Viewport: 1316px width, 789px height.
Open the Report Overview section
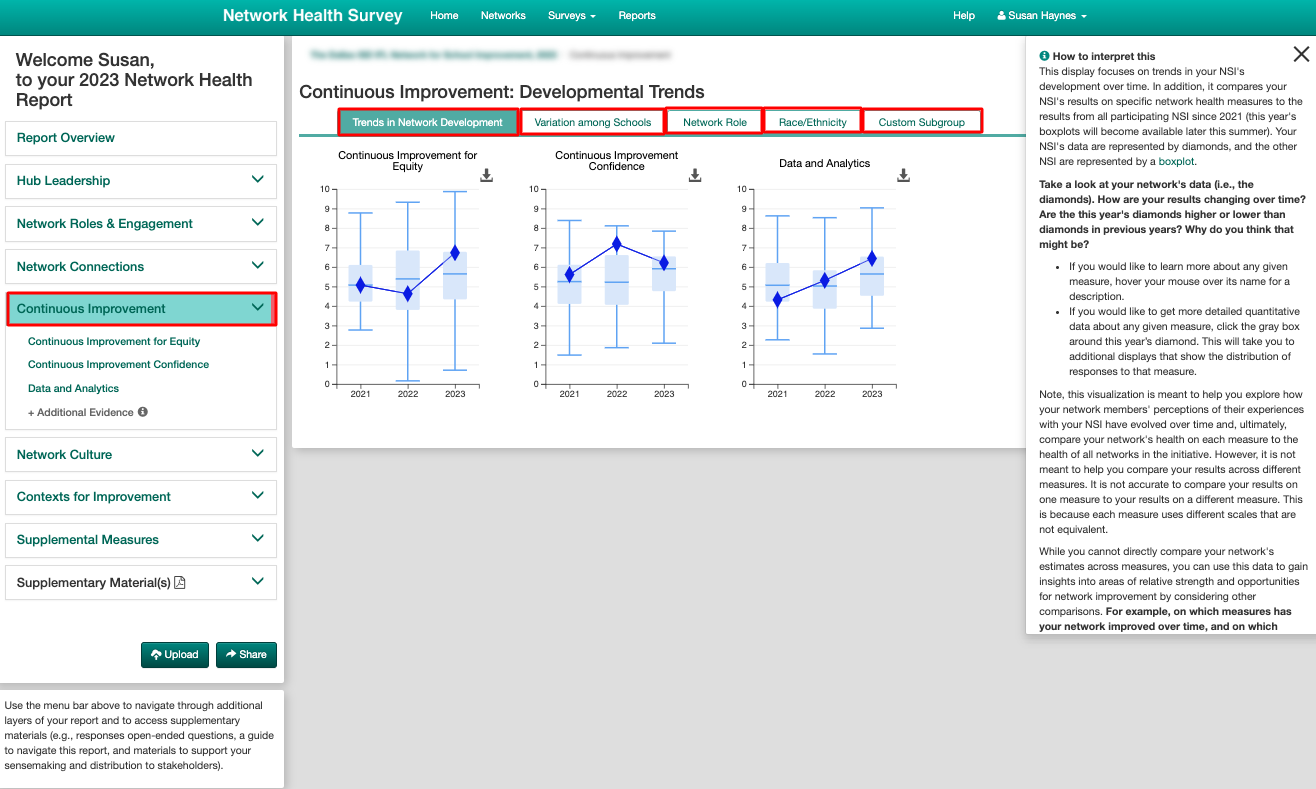tap(140, 138)
